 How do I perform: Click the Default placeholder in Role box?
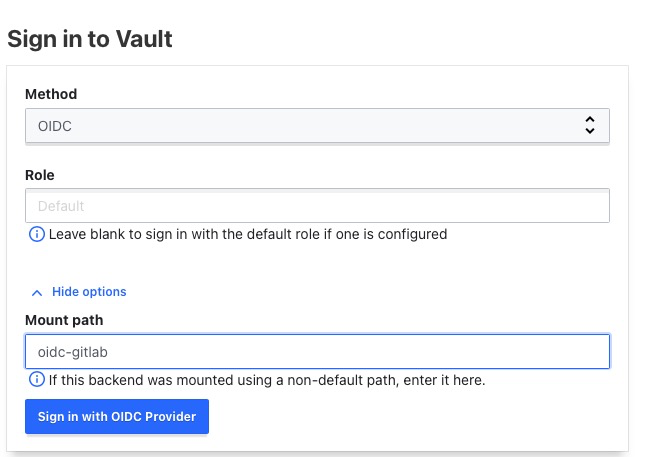point(61,206)
